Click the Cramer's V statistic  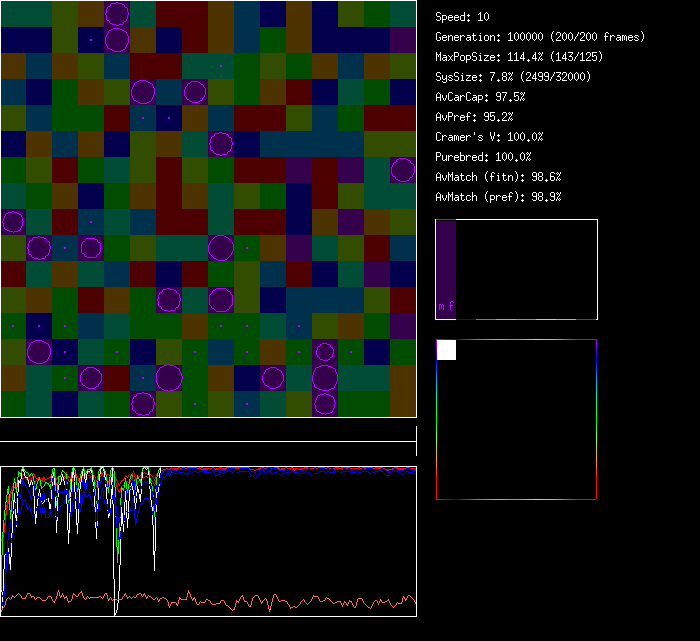tap(489, 137)
